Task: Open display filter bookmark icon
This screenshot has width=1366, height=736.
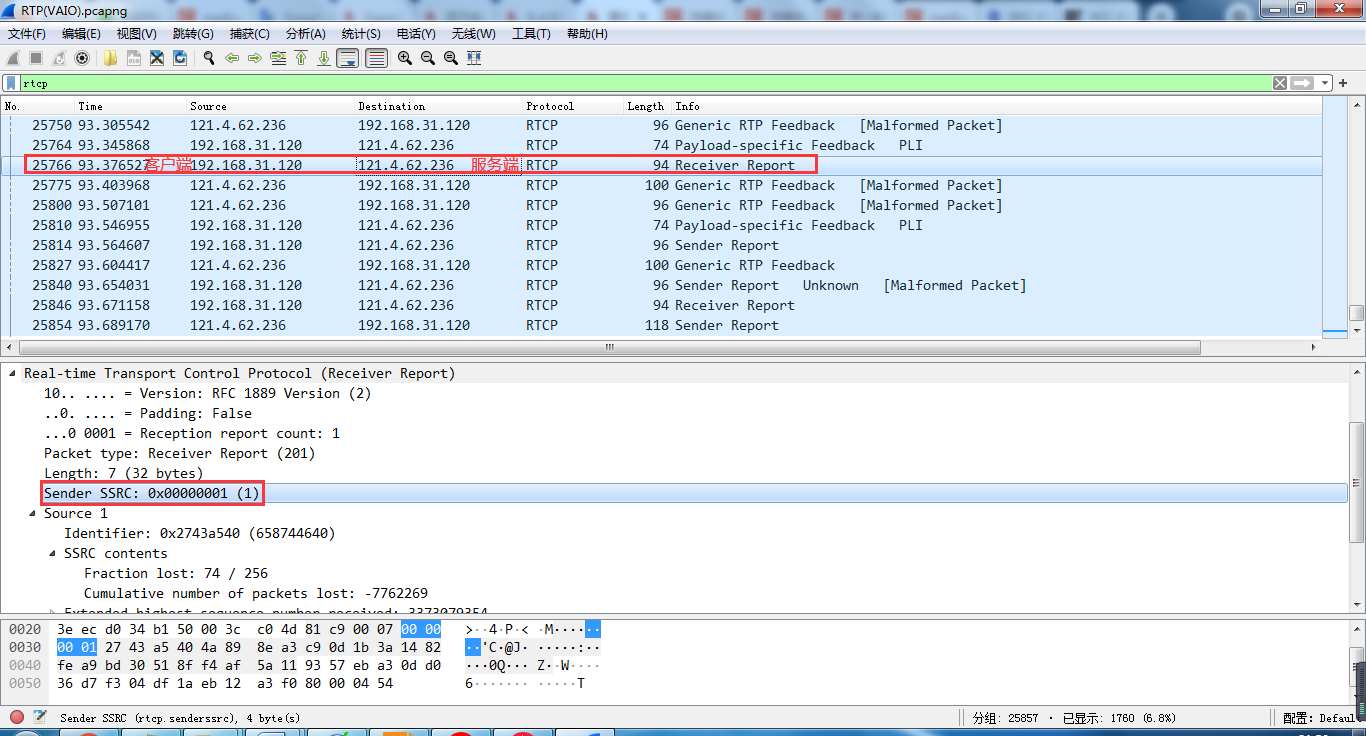Action: [10, 83]
